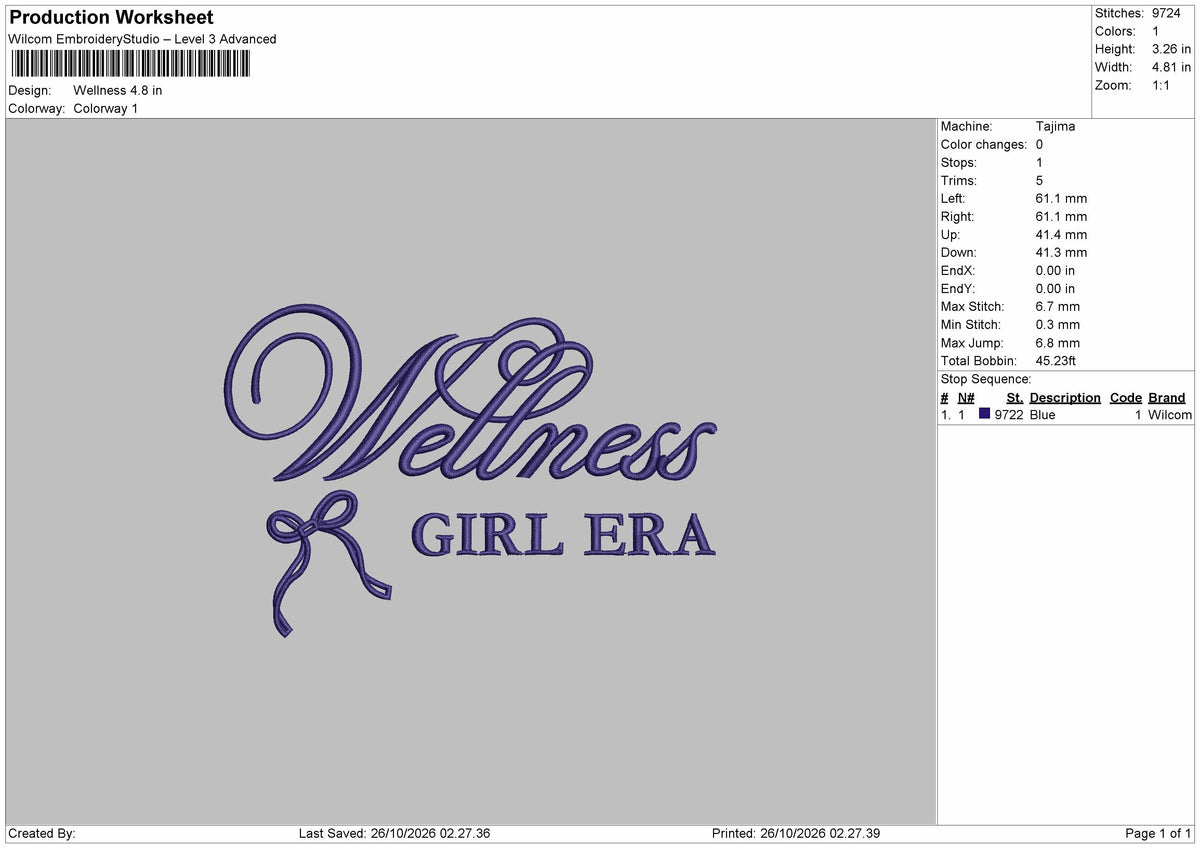Click the Left value 61.1 mm
Image resolution: width=1200 pixels, height=848 pixels.
tap(1061, 198)
